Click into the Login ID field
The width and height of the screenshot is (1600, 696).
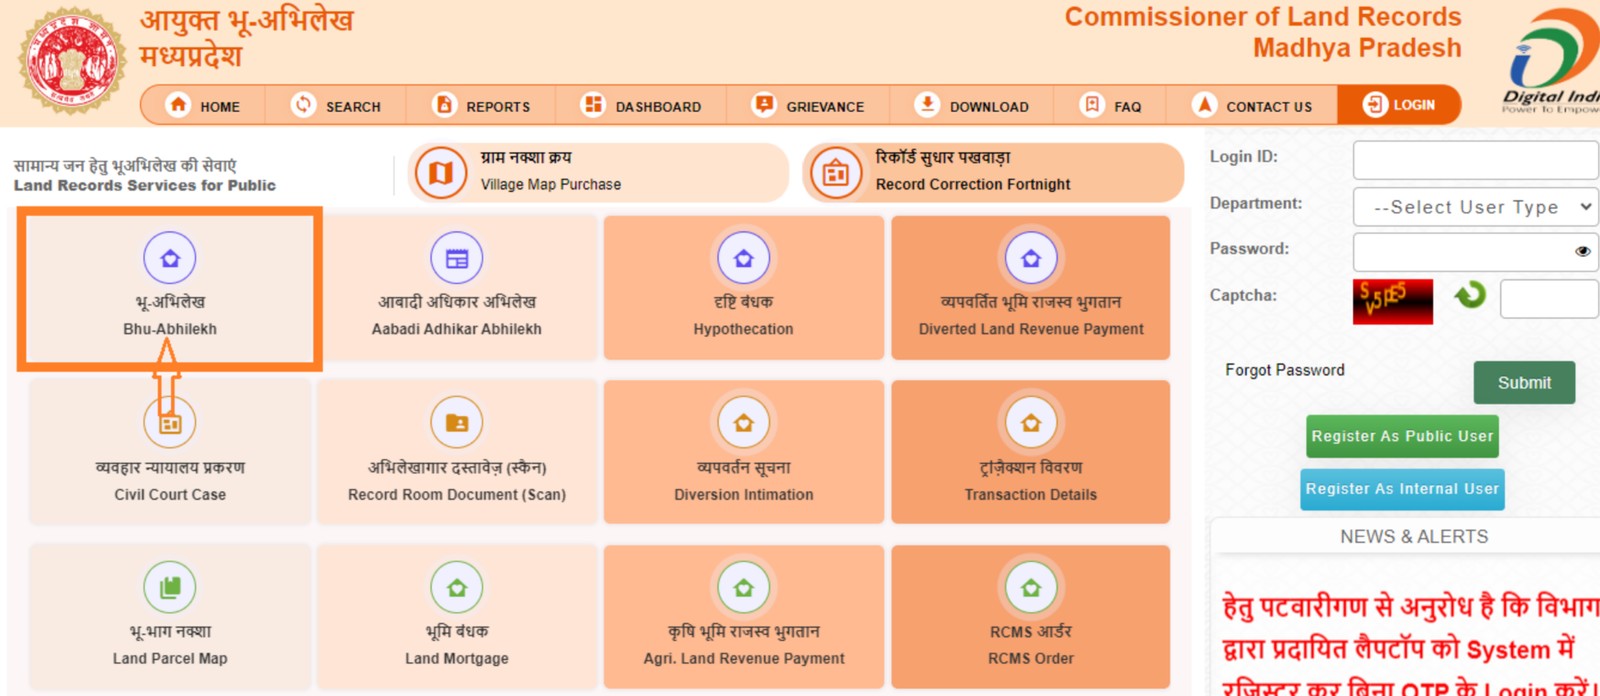pos(1475,160)
